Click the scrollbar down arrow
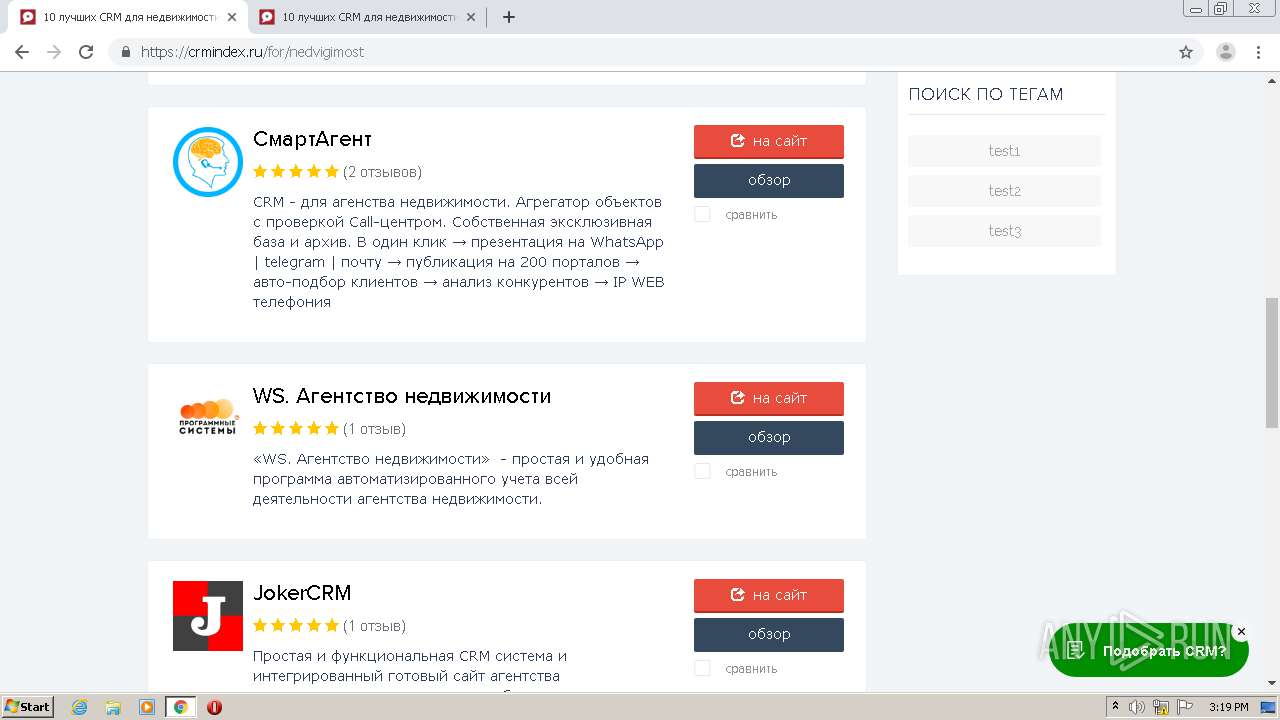The width and height of the screenshot is (1280, 720). coord(1272,684)
